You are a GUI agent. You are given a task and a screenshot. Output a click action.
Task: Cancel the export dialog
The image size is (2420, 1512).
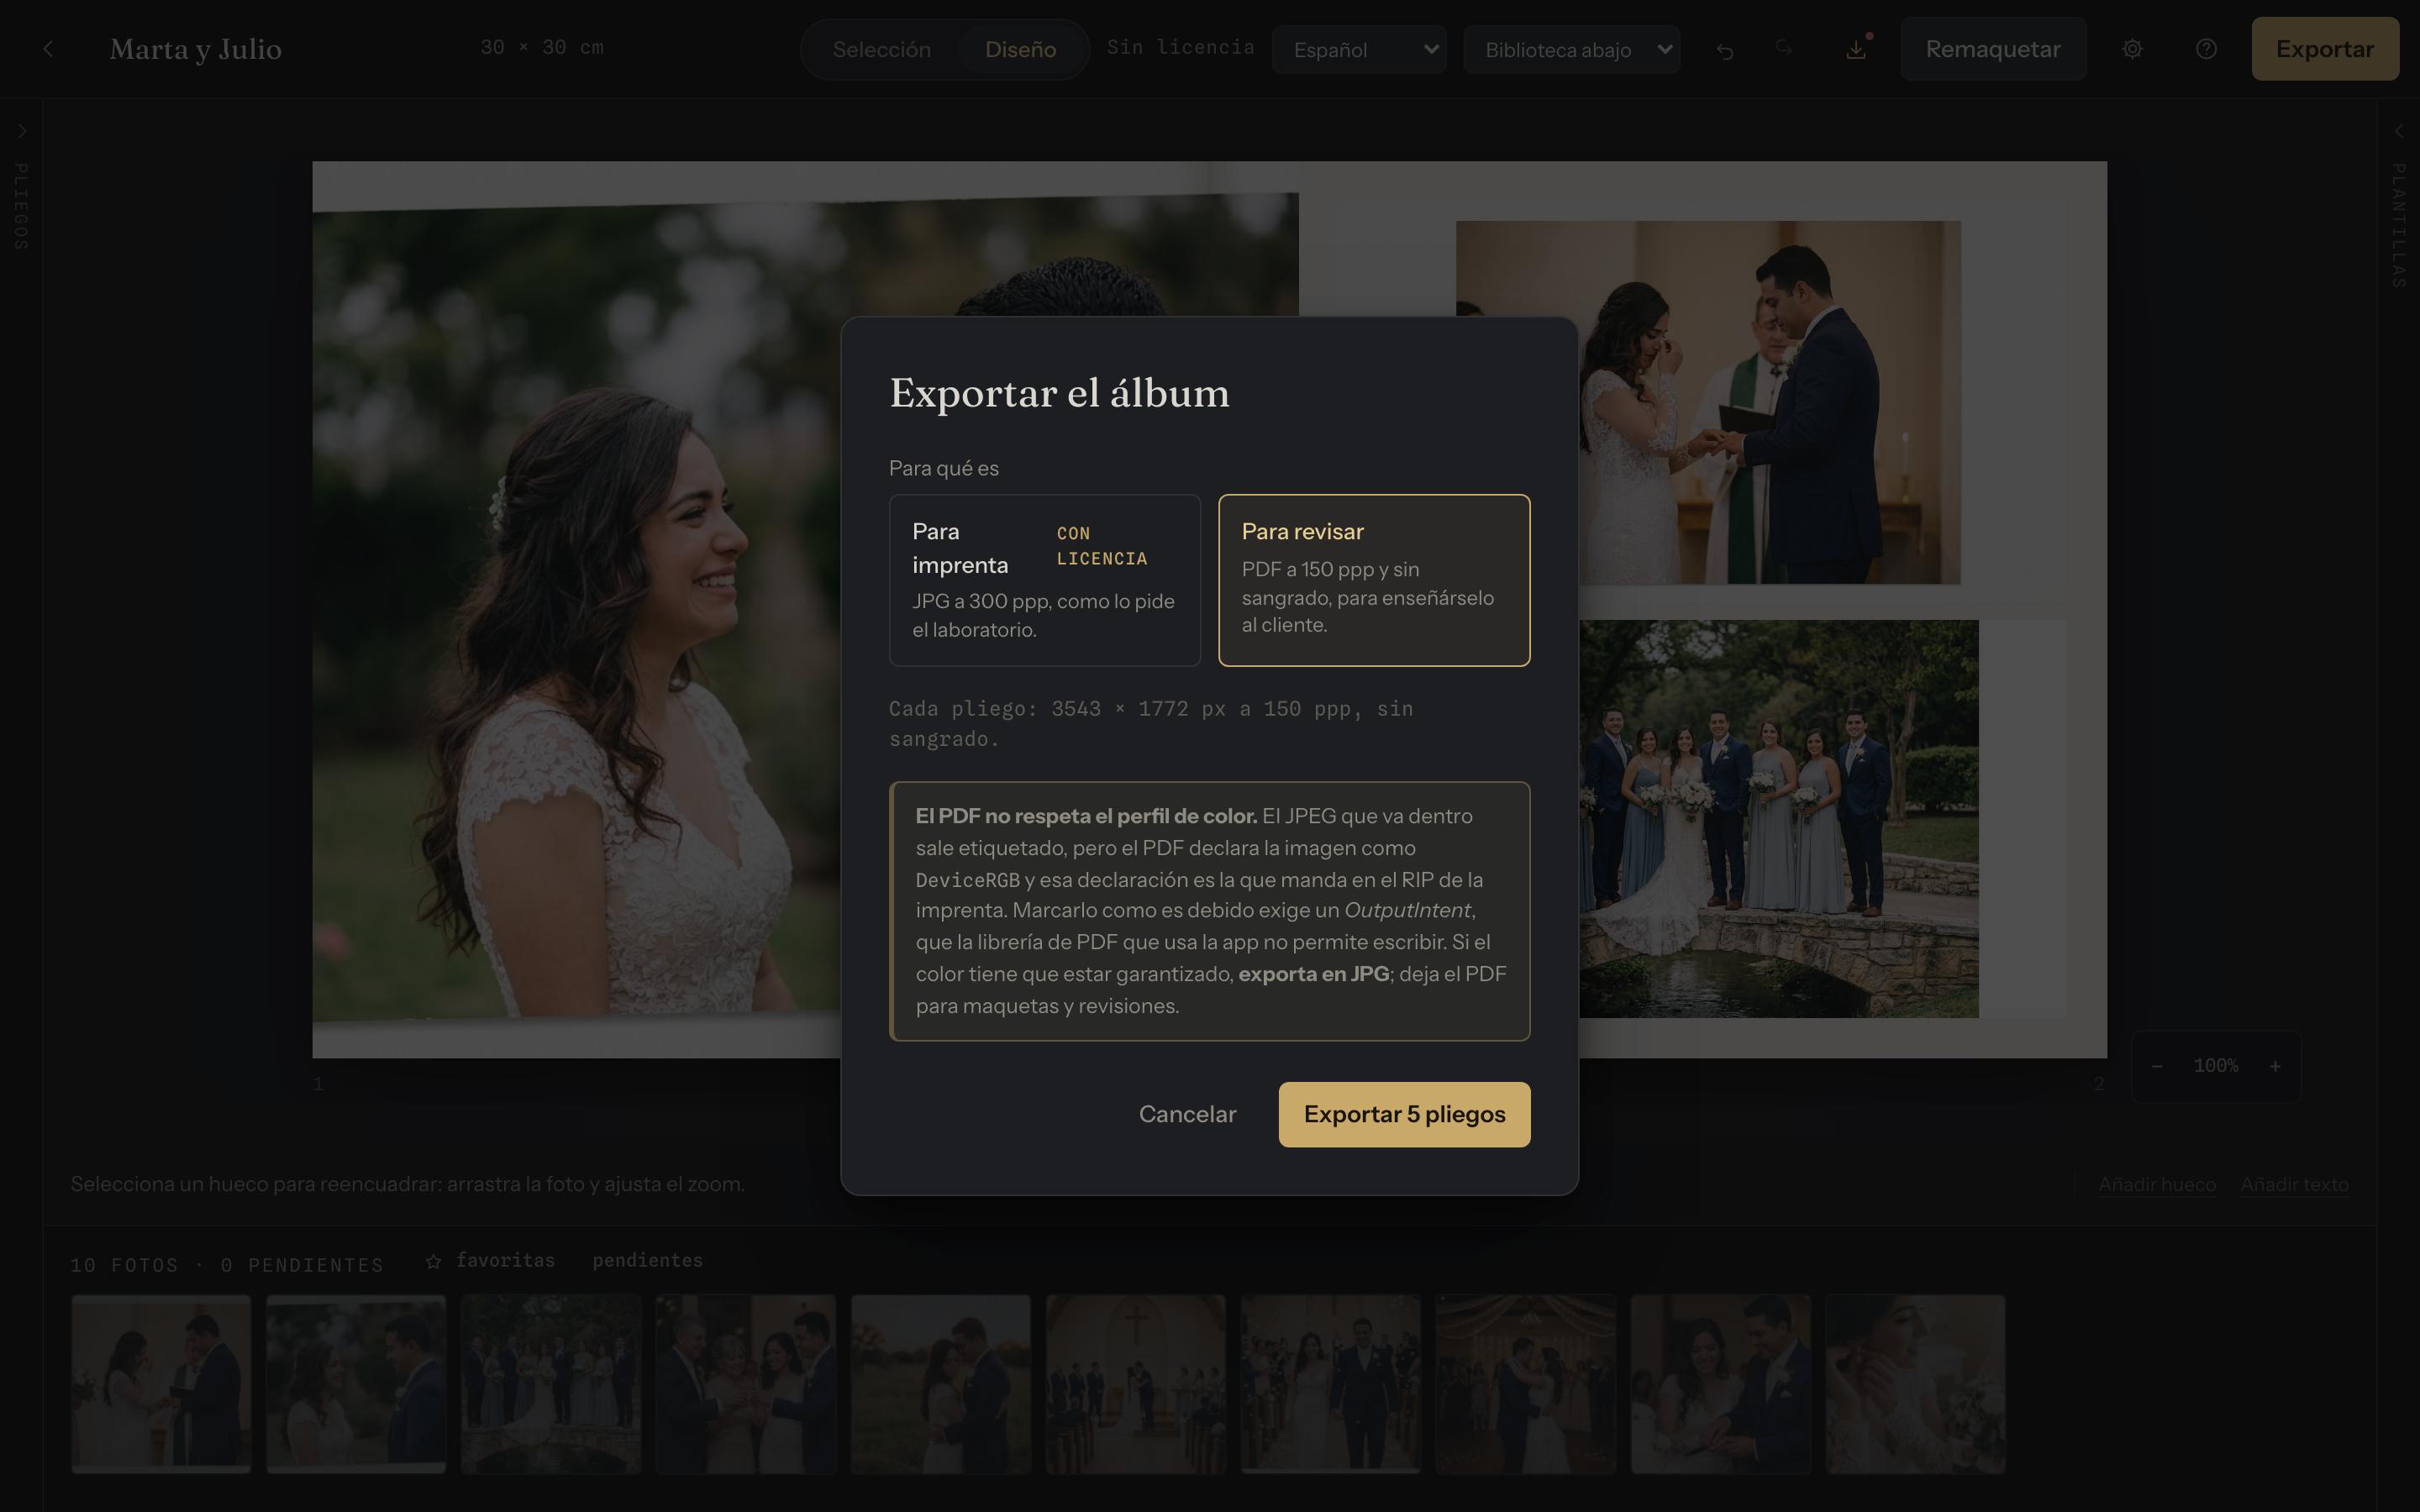tap(1187, 1114)
